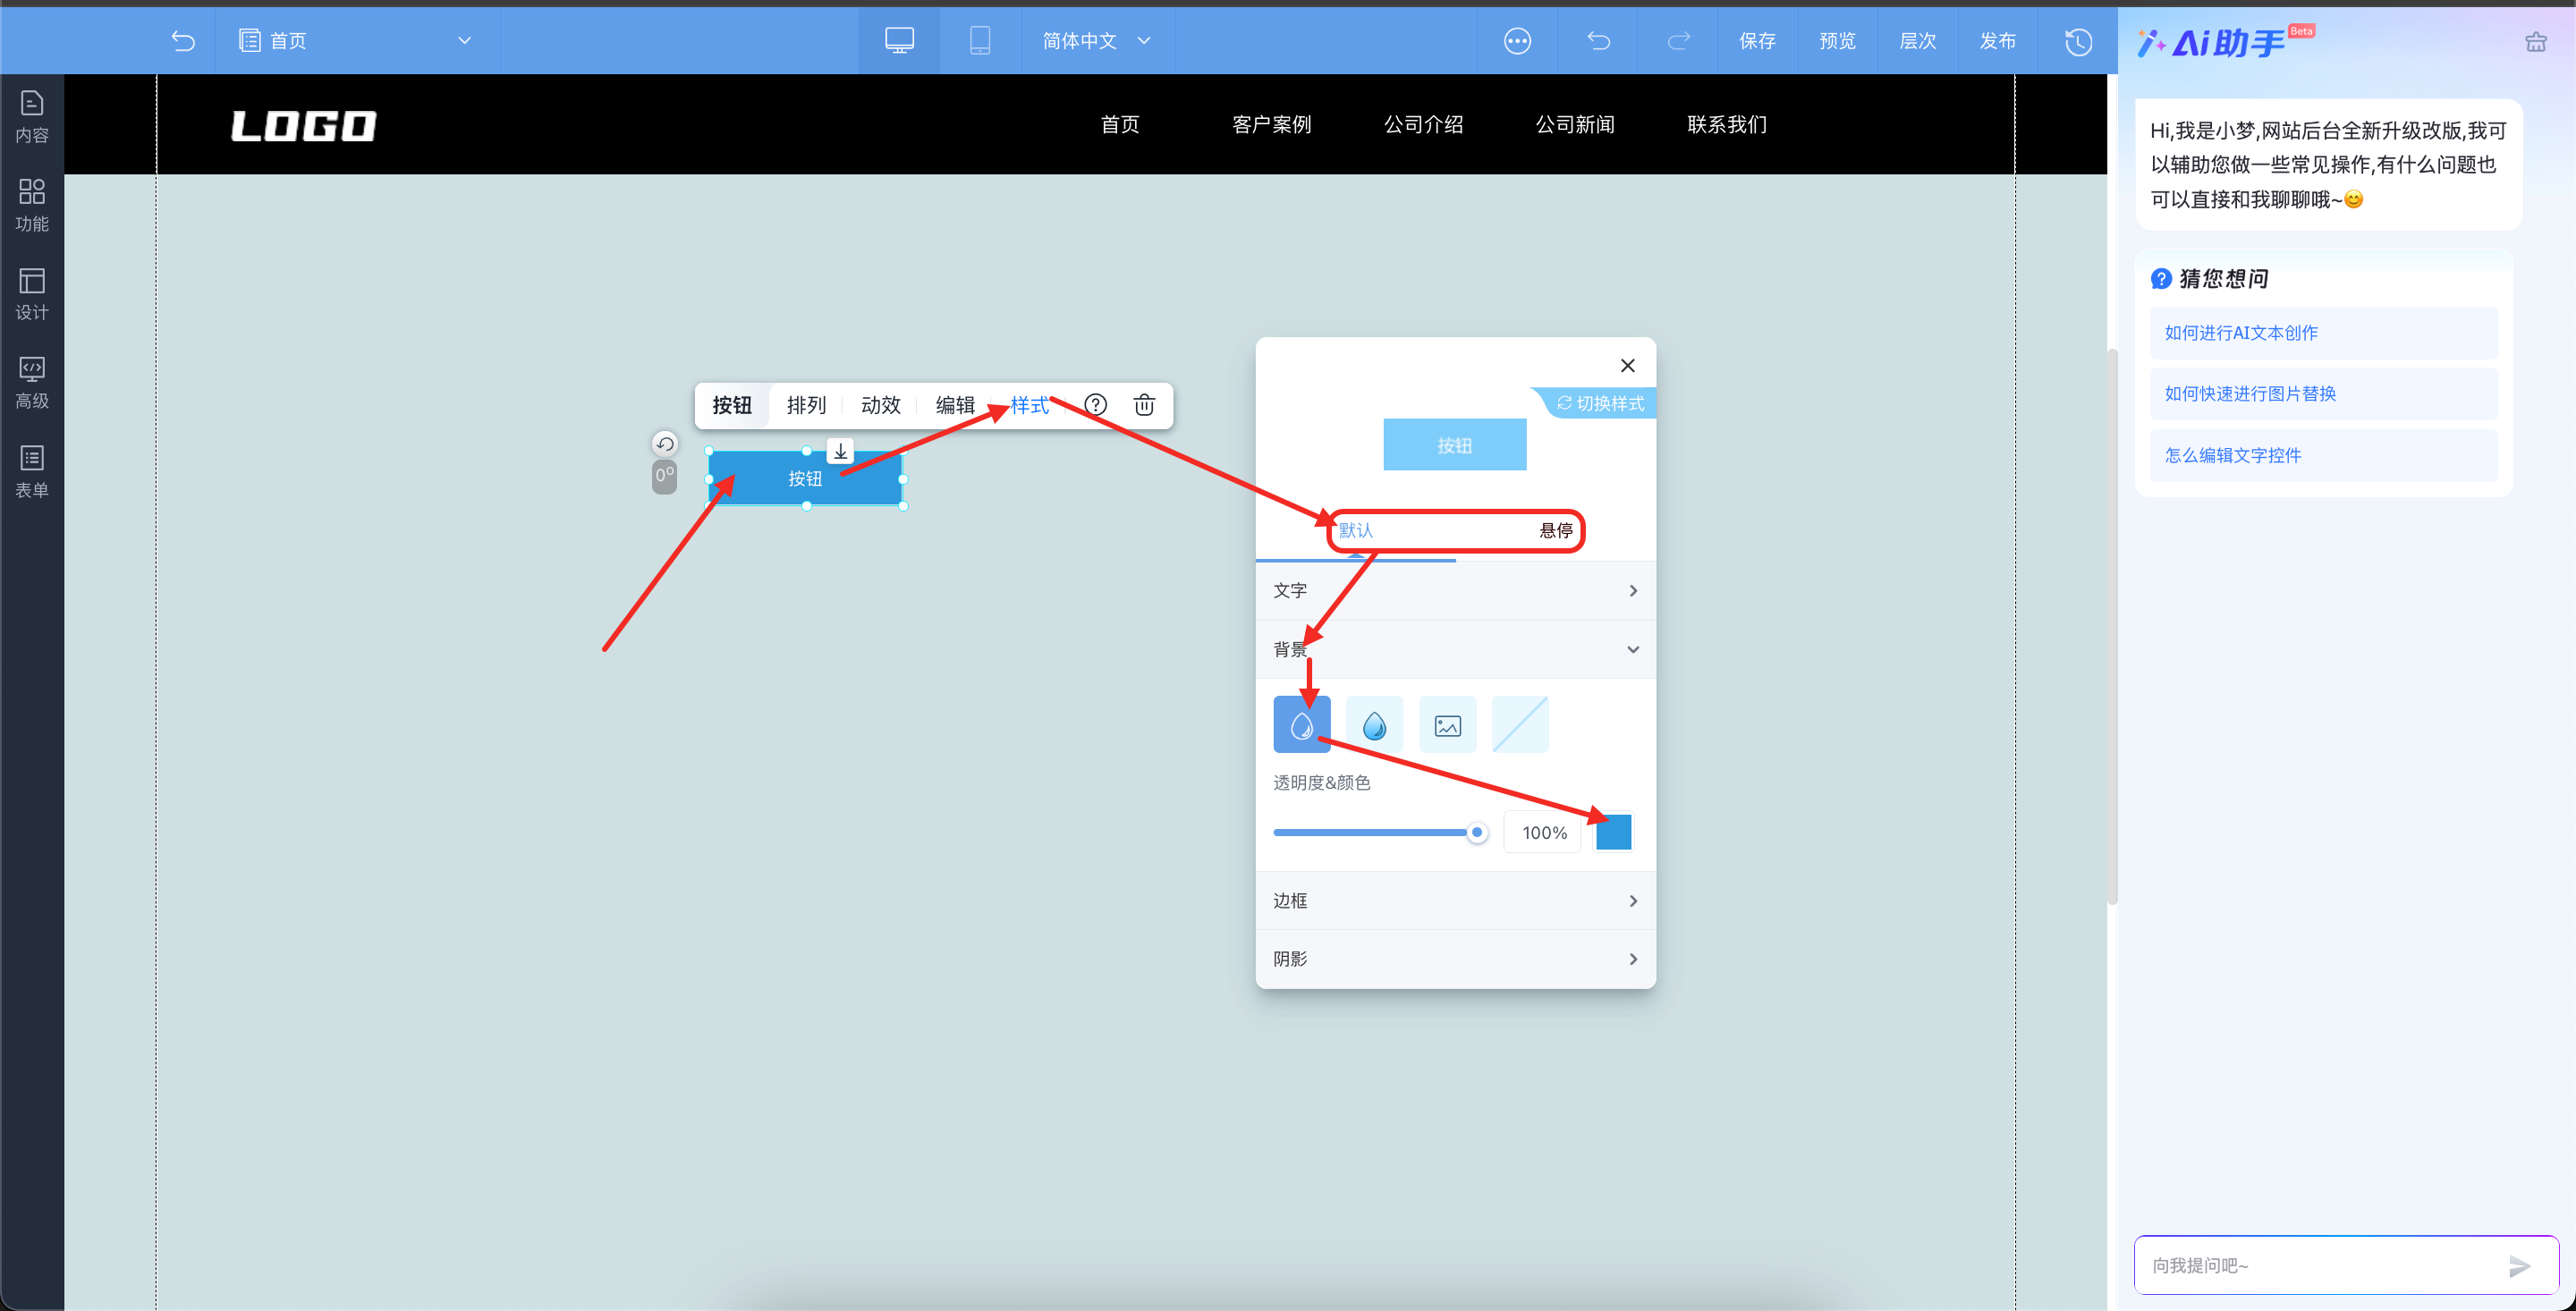Viewport: 2576px width, 1311px height.
Task: Open the 高级 sidebar panel
Action: click(x=32, y=383)
